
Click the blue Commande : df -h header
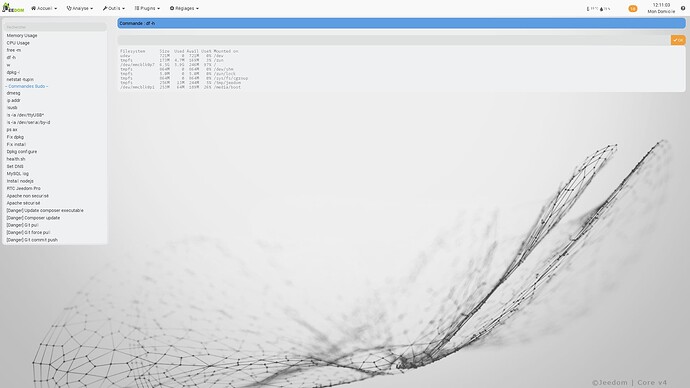[x=401, y=23]
